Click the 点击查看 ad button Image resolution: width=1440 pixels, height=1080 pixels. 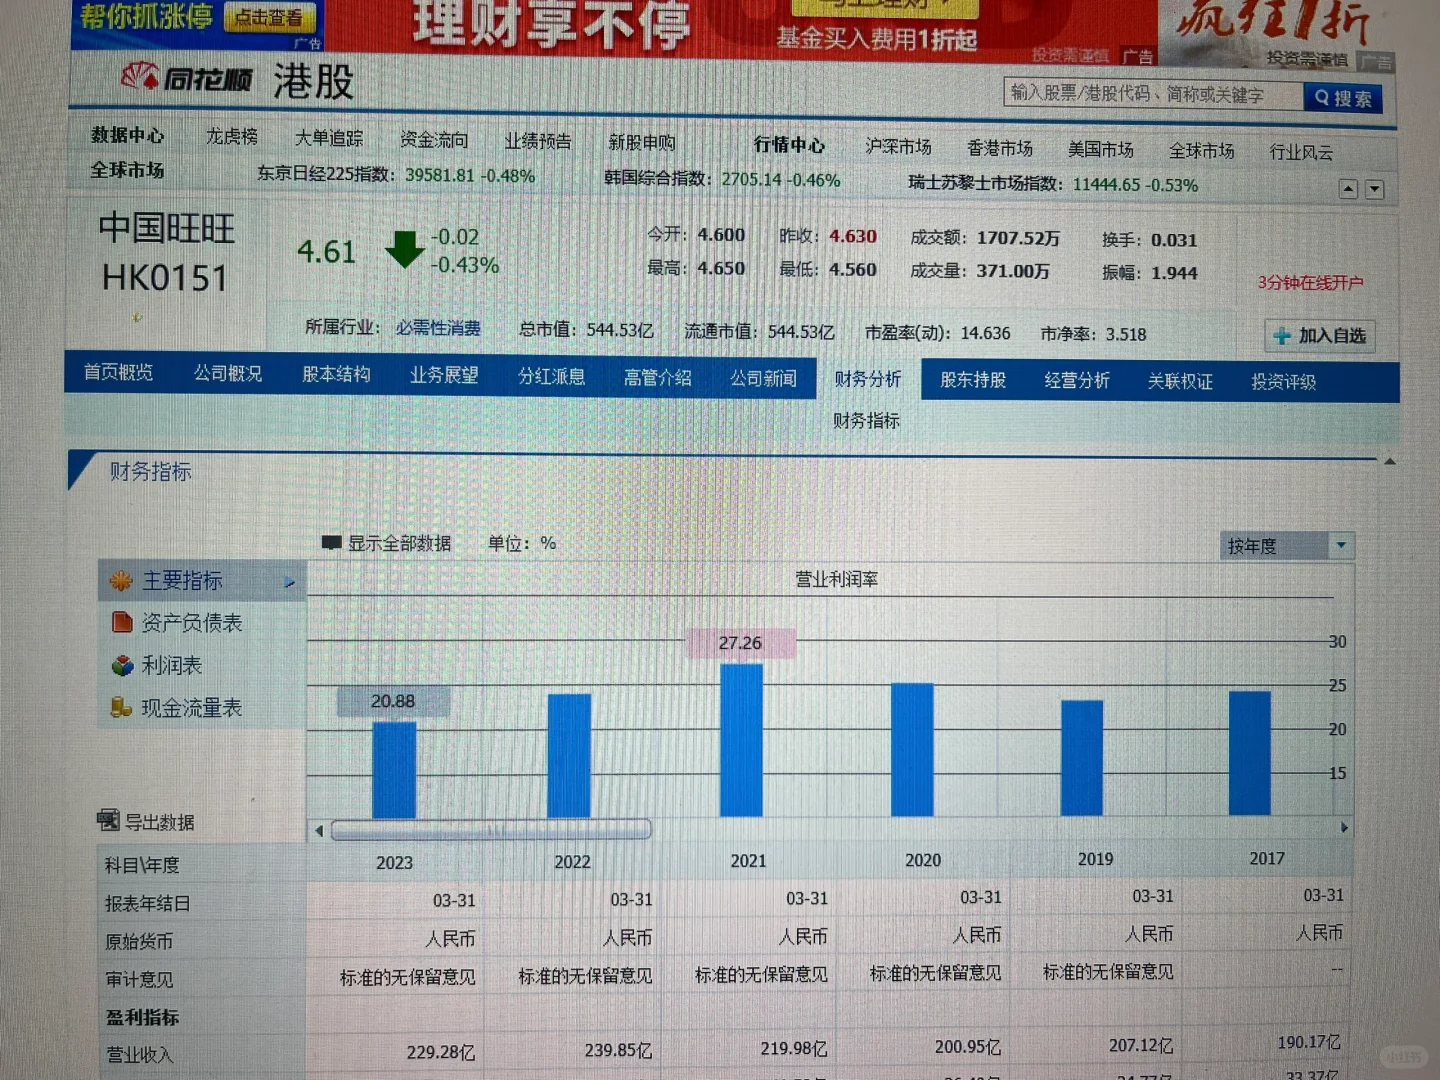point(270,17)
